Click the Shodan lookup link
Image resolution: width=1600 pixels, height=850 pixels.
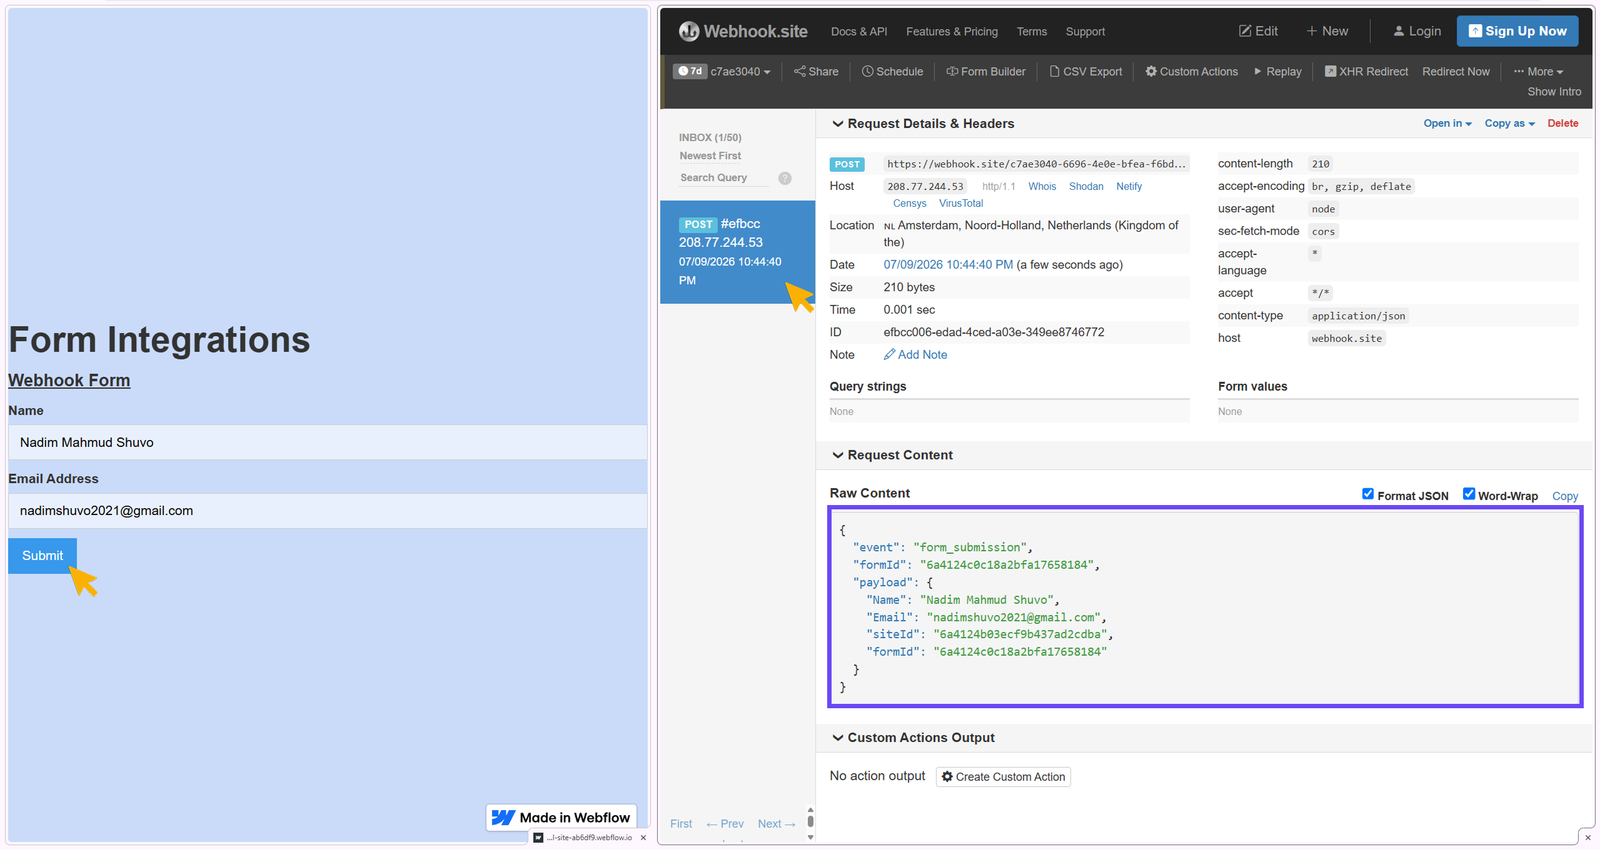[1086, 187]
